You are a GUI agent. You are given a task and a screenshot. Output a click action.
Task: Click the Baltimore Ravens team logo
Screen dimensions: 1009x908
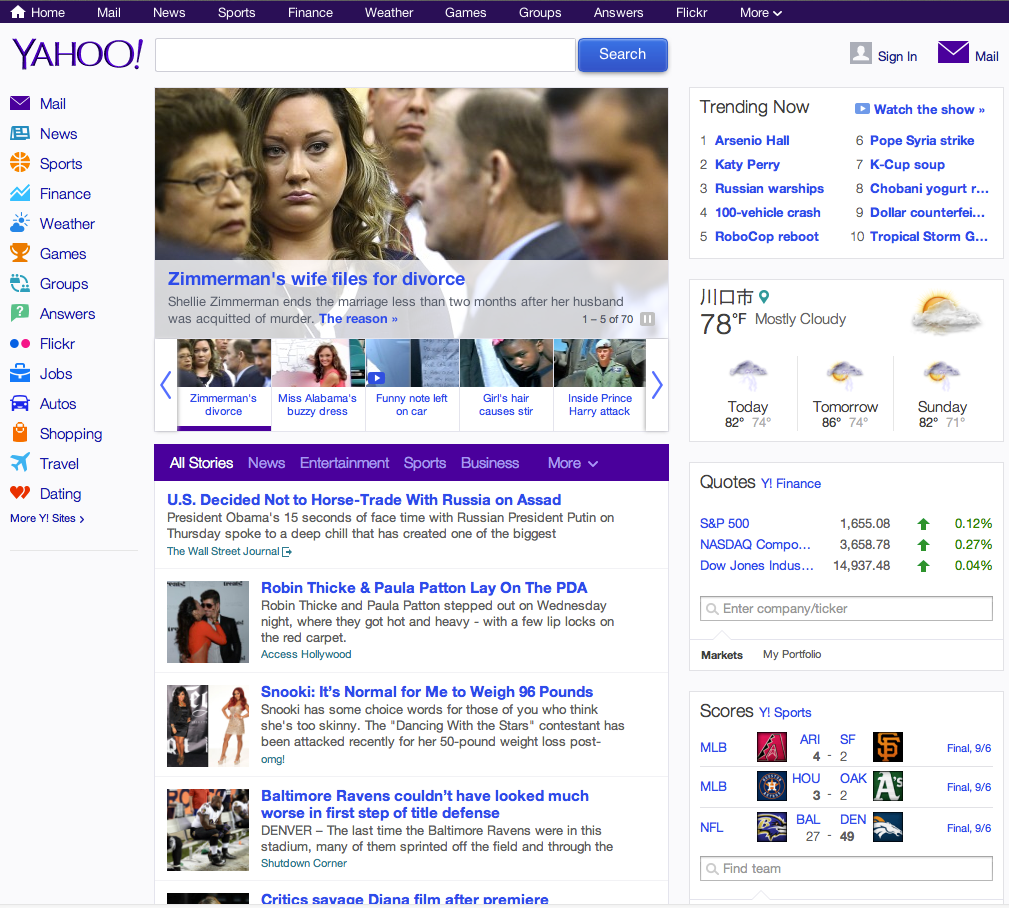772,827
